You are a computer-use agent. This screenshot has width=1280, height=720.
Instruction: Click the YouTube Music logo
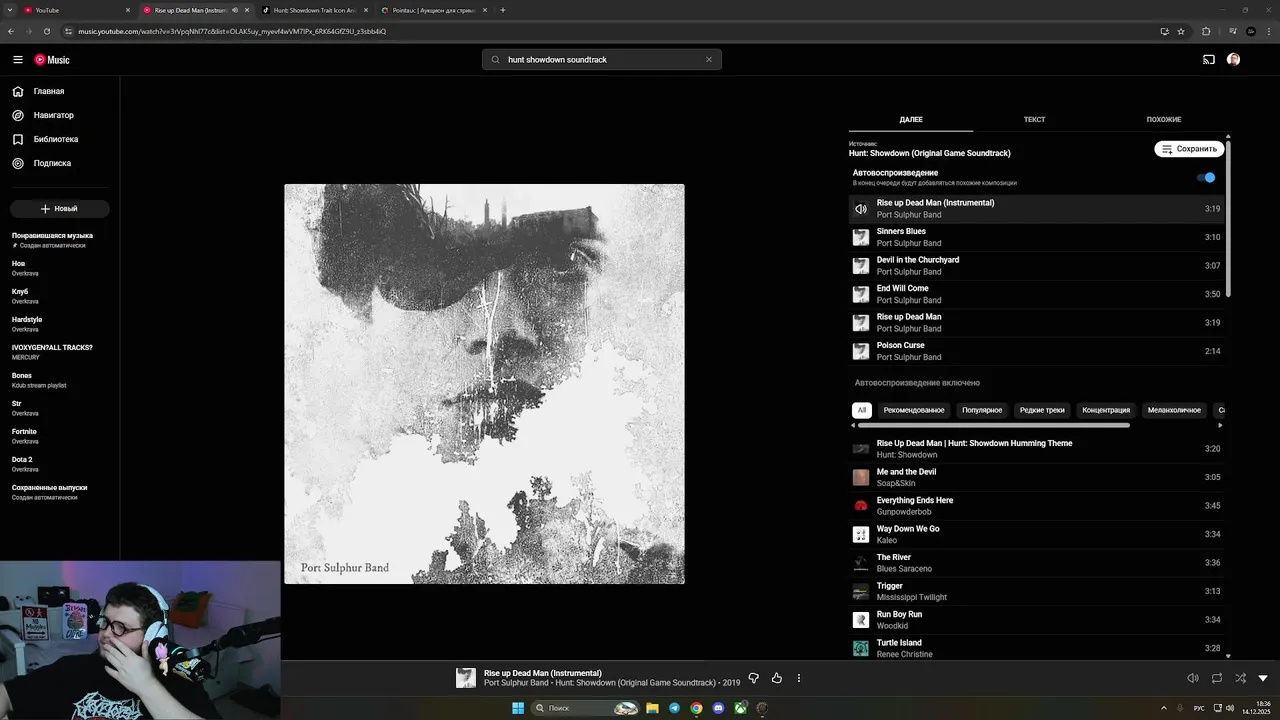point(52,60)
